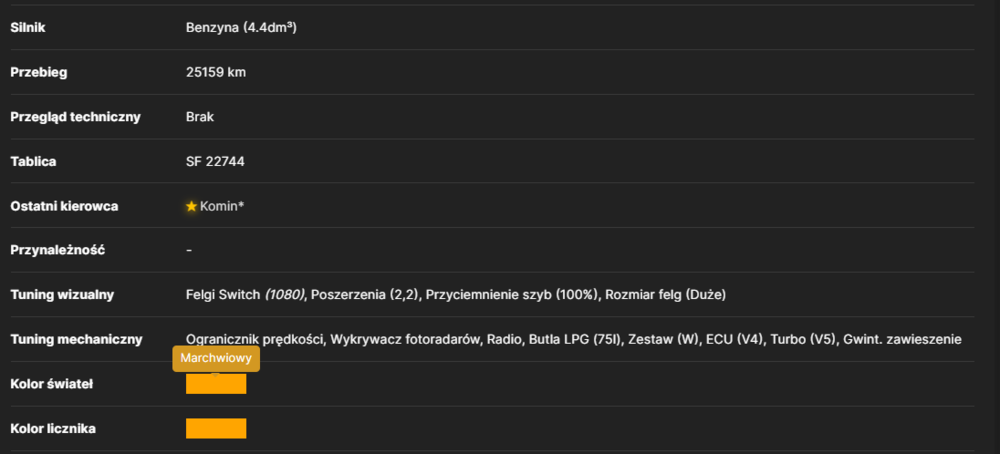Select the plate number SF 22744
1000x454 pixels.
pyautogui.click(x=215, y=162)
